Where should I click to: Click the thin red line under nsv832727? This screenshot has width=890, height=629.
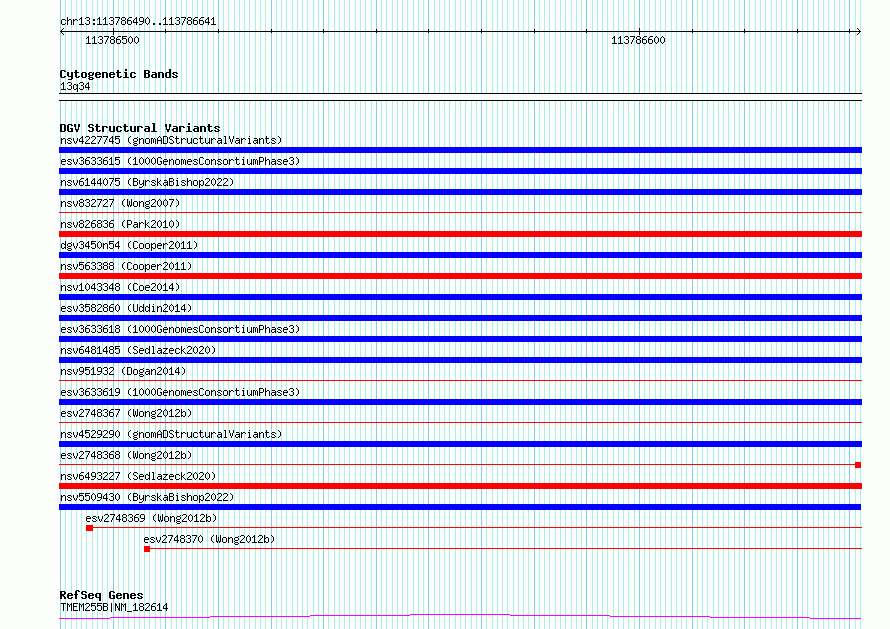pos(460,213)
